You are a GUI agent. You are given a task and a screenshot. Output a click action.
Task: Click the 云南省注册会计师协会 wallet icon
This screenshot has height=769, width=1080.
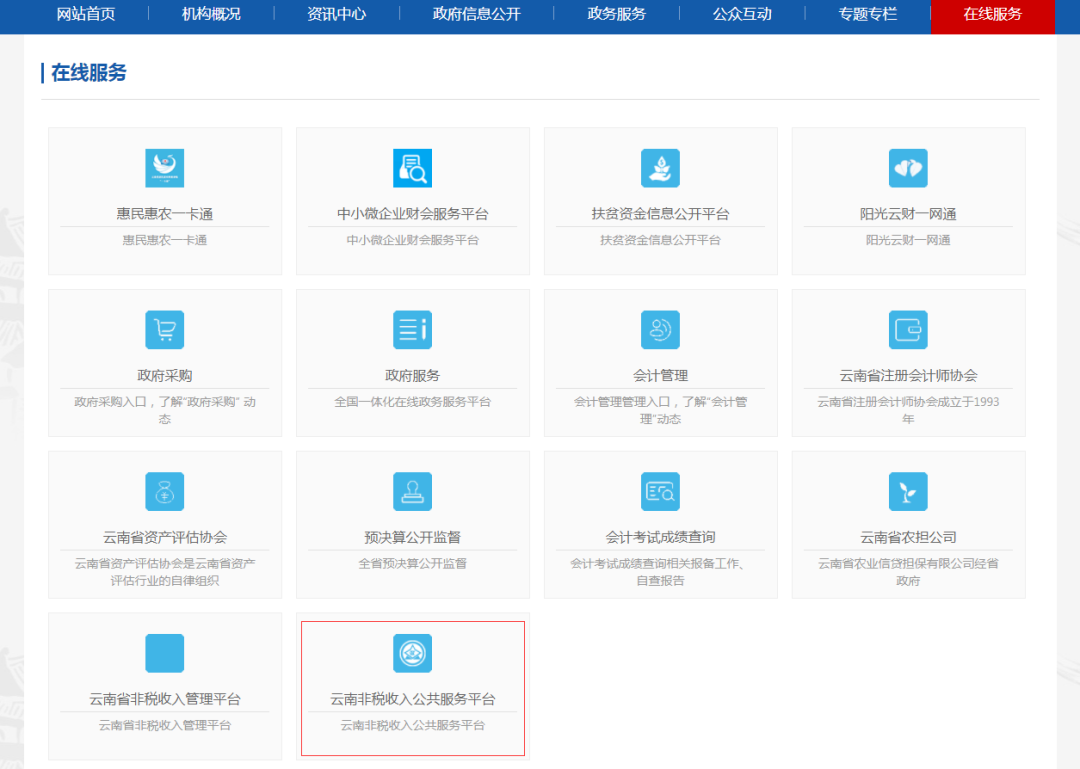click(908, 330)
